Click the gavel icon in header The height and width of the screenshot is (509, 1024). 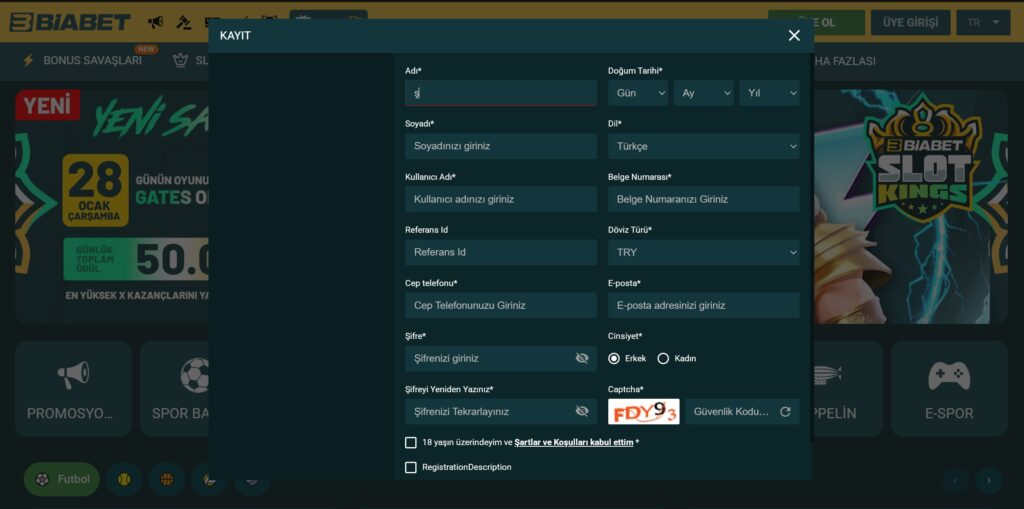click(x=184, y=22)
